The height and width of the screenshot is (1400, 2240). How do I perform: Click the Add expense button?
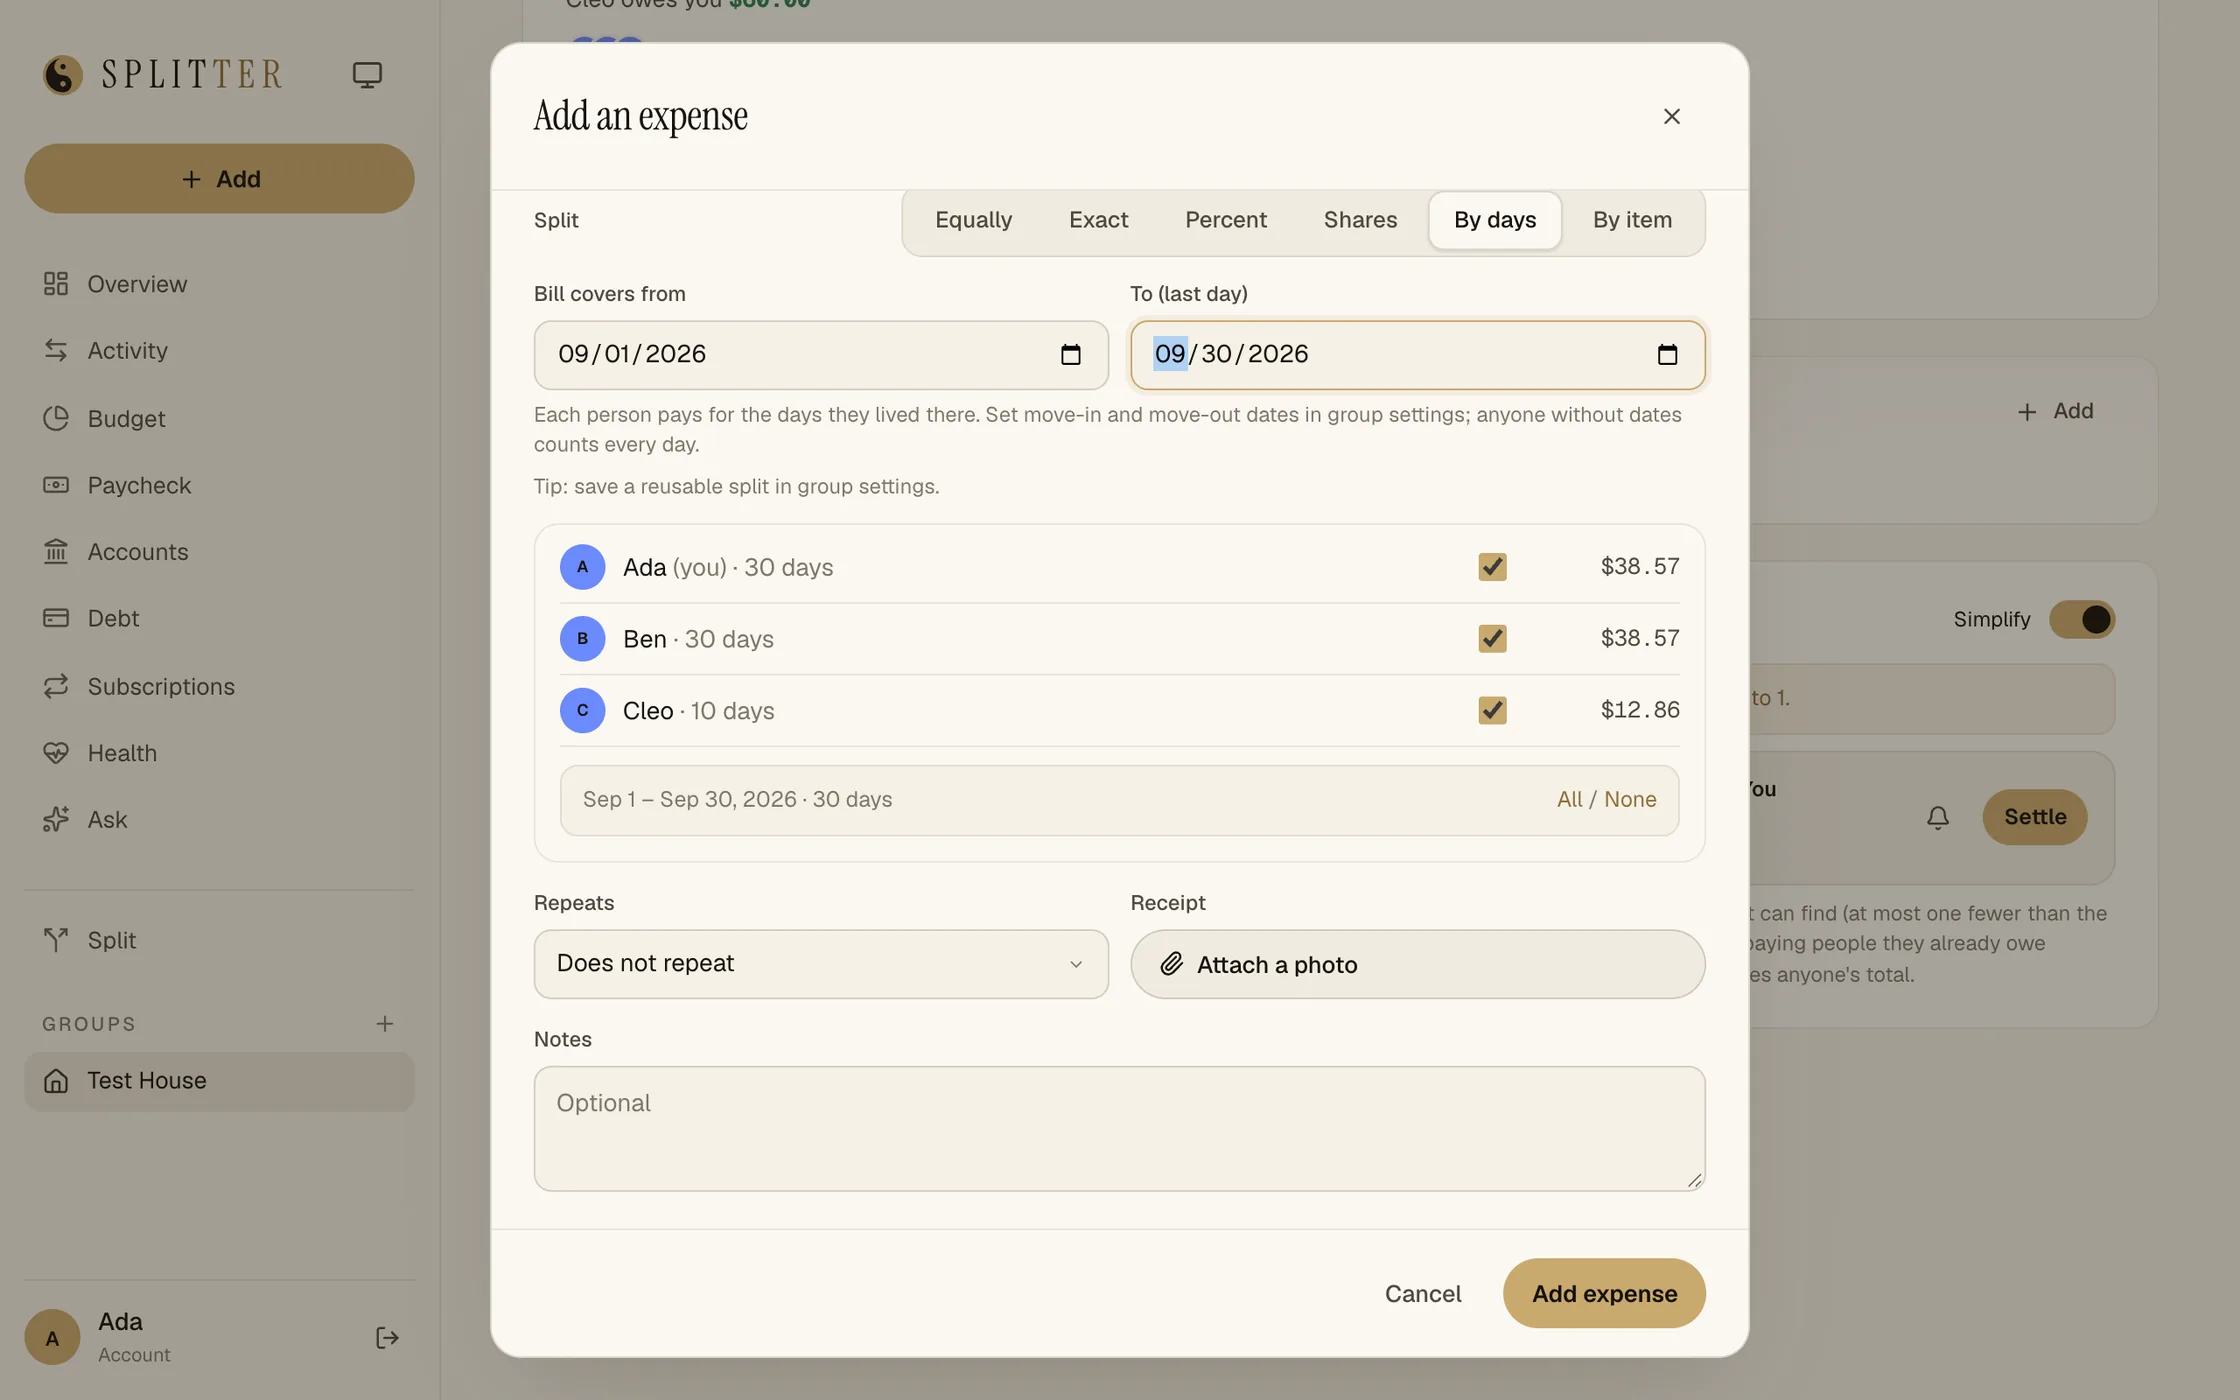pyautogui.click(x=1604, y=1294)
